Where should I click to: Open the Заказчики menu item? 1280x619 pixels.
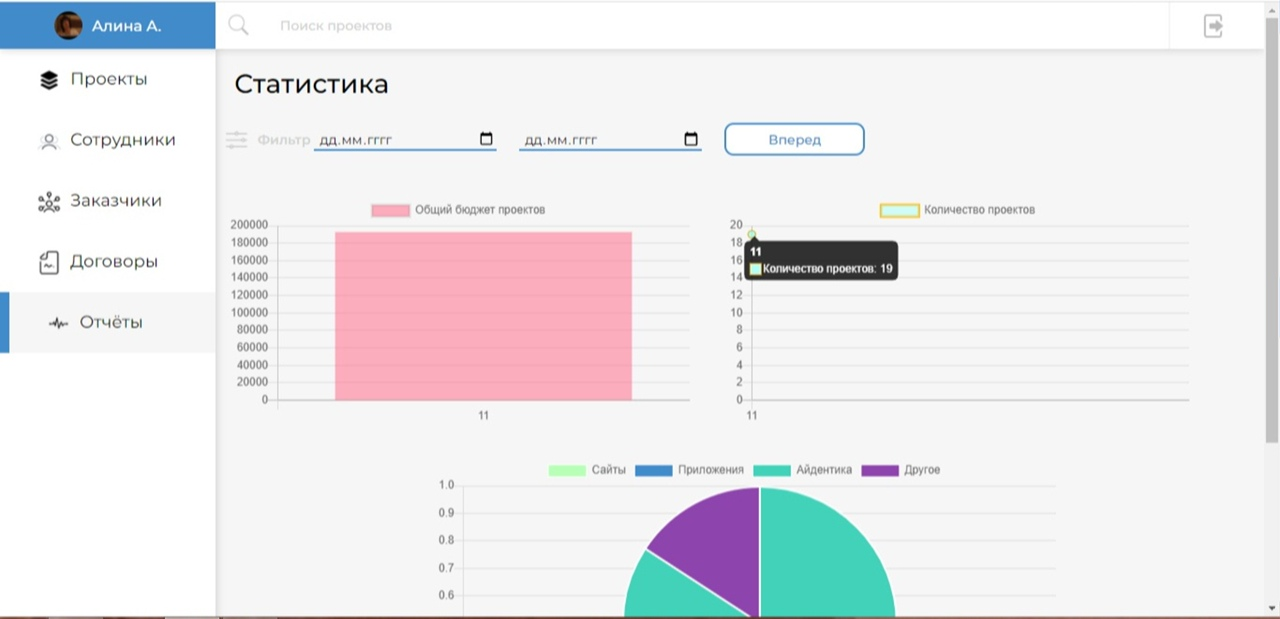[x=108, y=201]
